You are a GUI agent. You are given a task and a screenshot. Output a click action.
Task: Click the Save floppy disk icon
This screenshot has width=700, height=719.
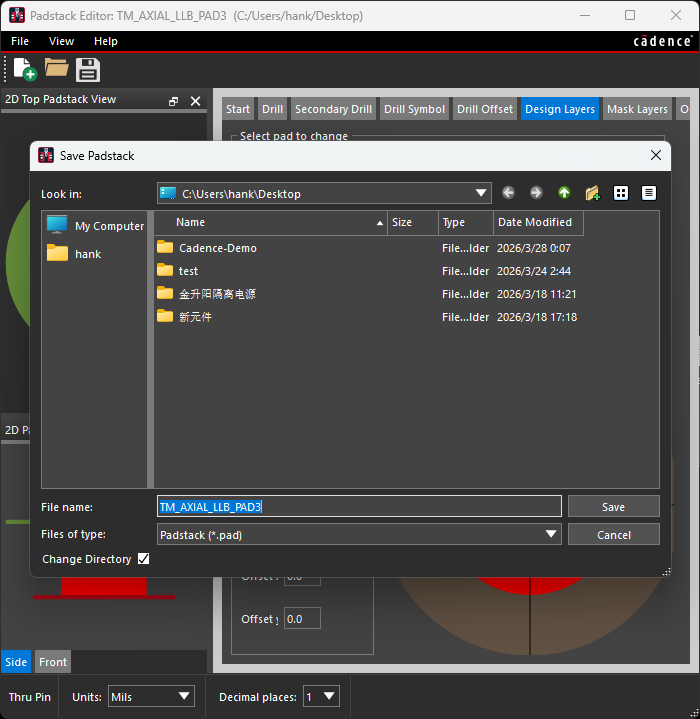pos(88,69)
